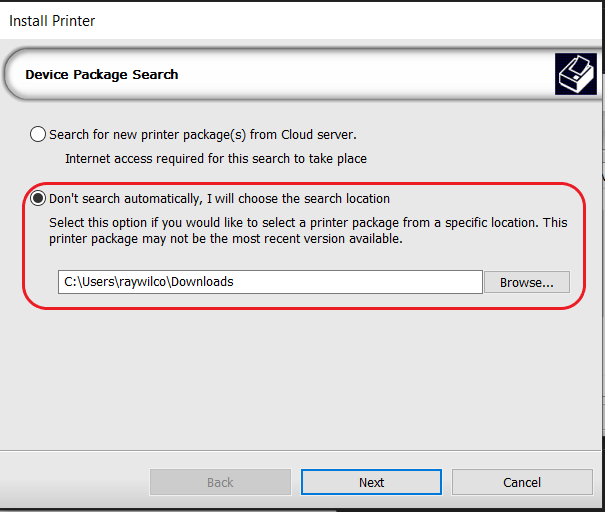Open the Browse... folder picker
Screen dimensions: 605x512
[x=527, y=282]
